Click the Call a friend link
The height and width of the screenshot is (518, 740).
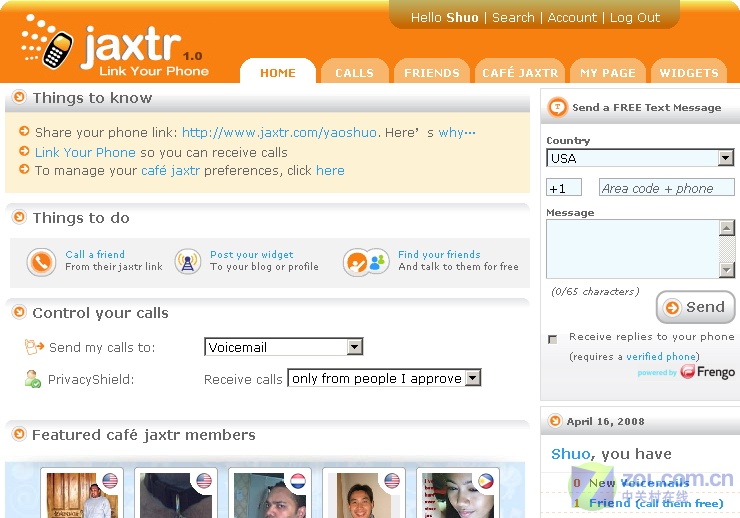(95, 254)
